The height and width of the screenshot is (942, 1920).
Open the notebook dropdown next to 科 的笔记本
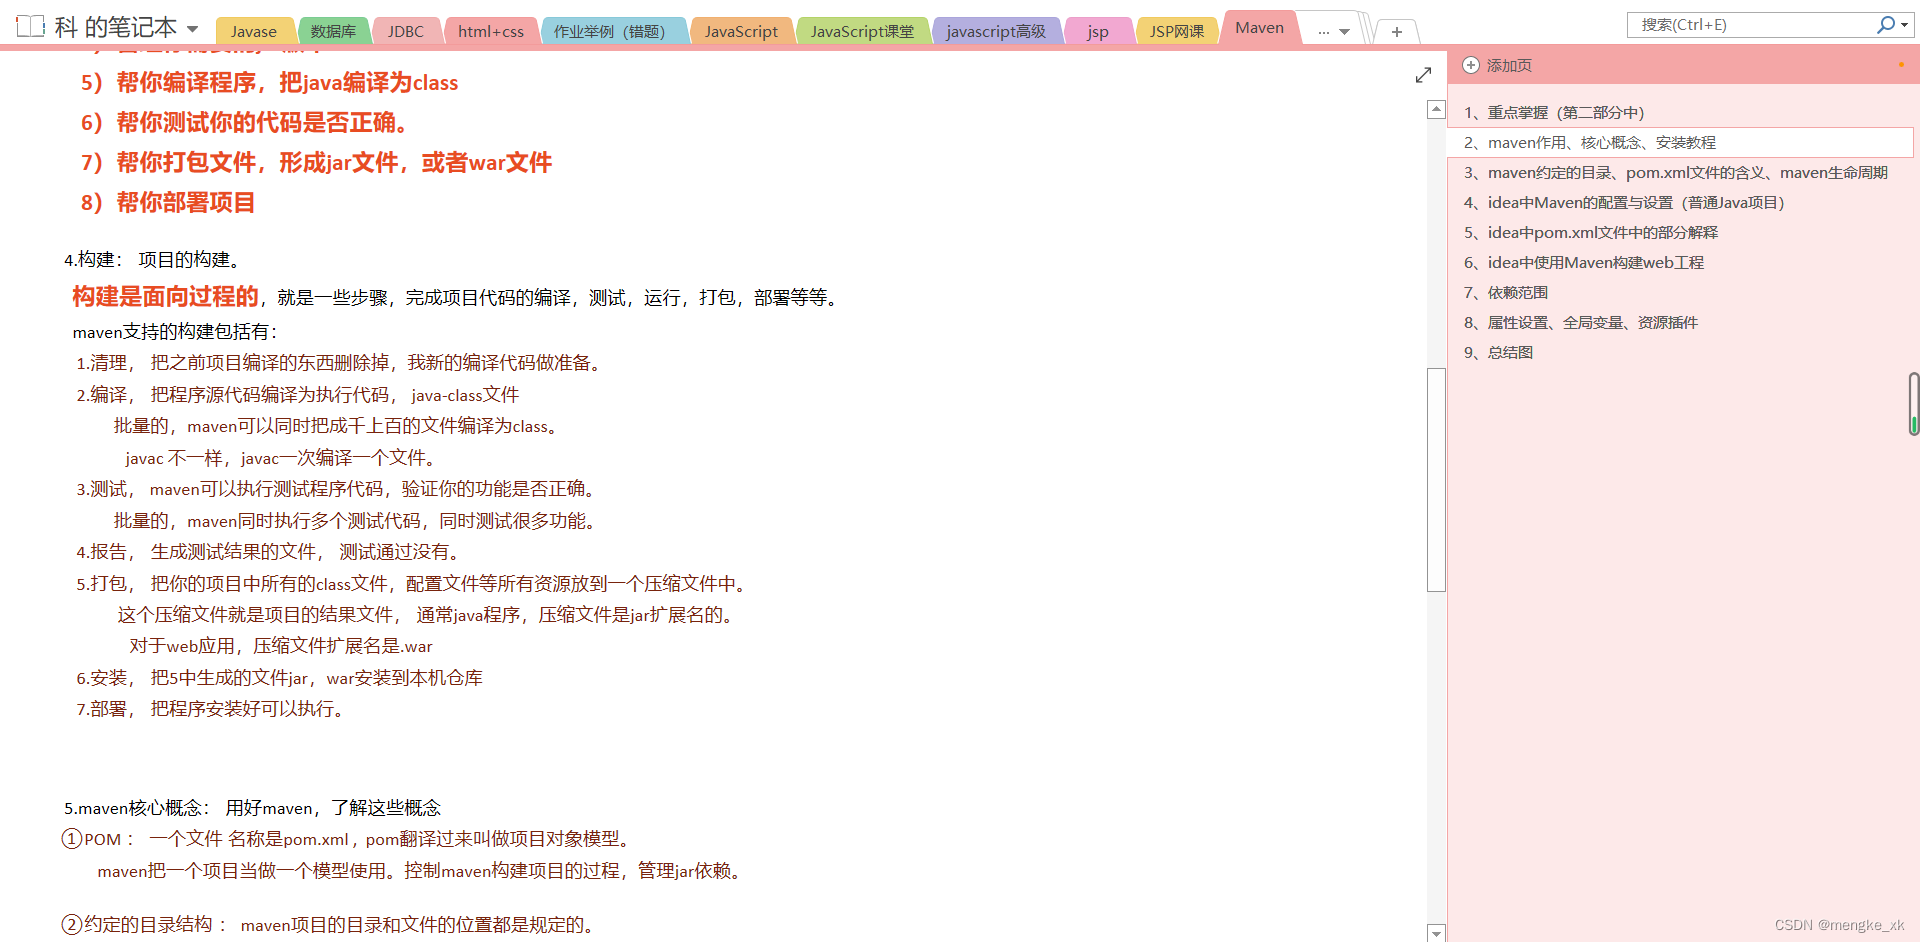tap(192, 27)
